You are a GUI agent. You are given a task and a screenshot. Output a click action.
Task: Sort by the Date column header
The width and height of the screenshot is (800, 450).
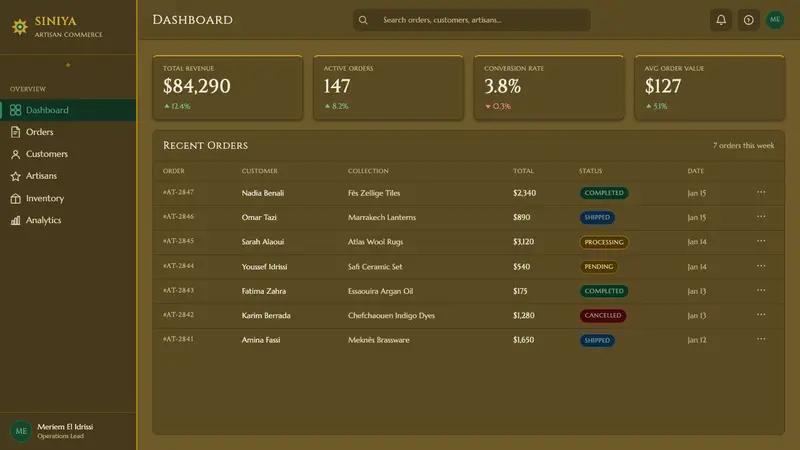coord(695,171)
